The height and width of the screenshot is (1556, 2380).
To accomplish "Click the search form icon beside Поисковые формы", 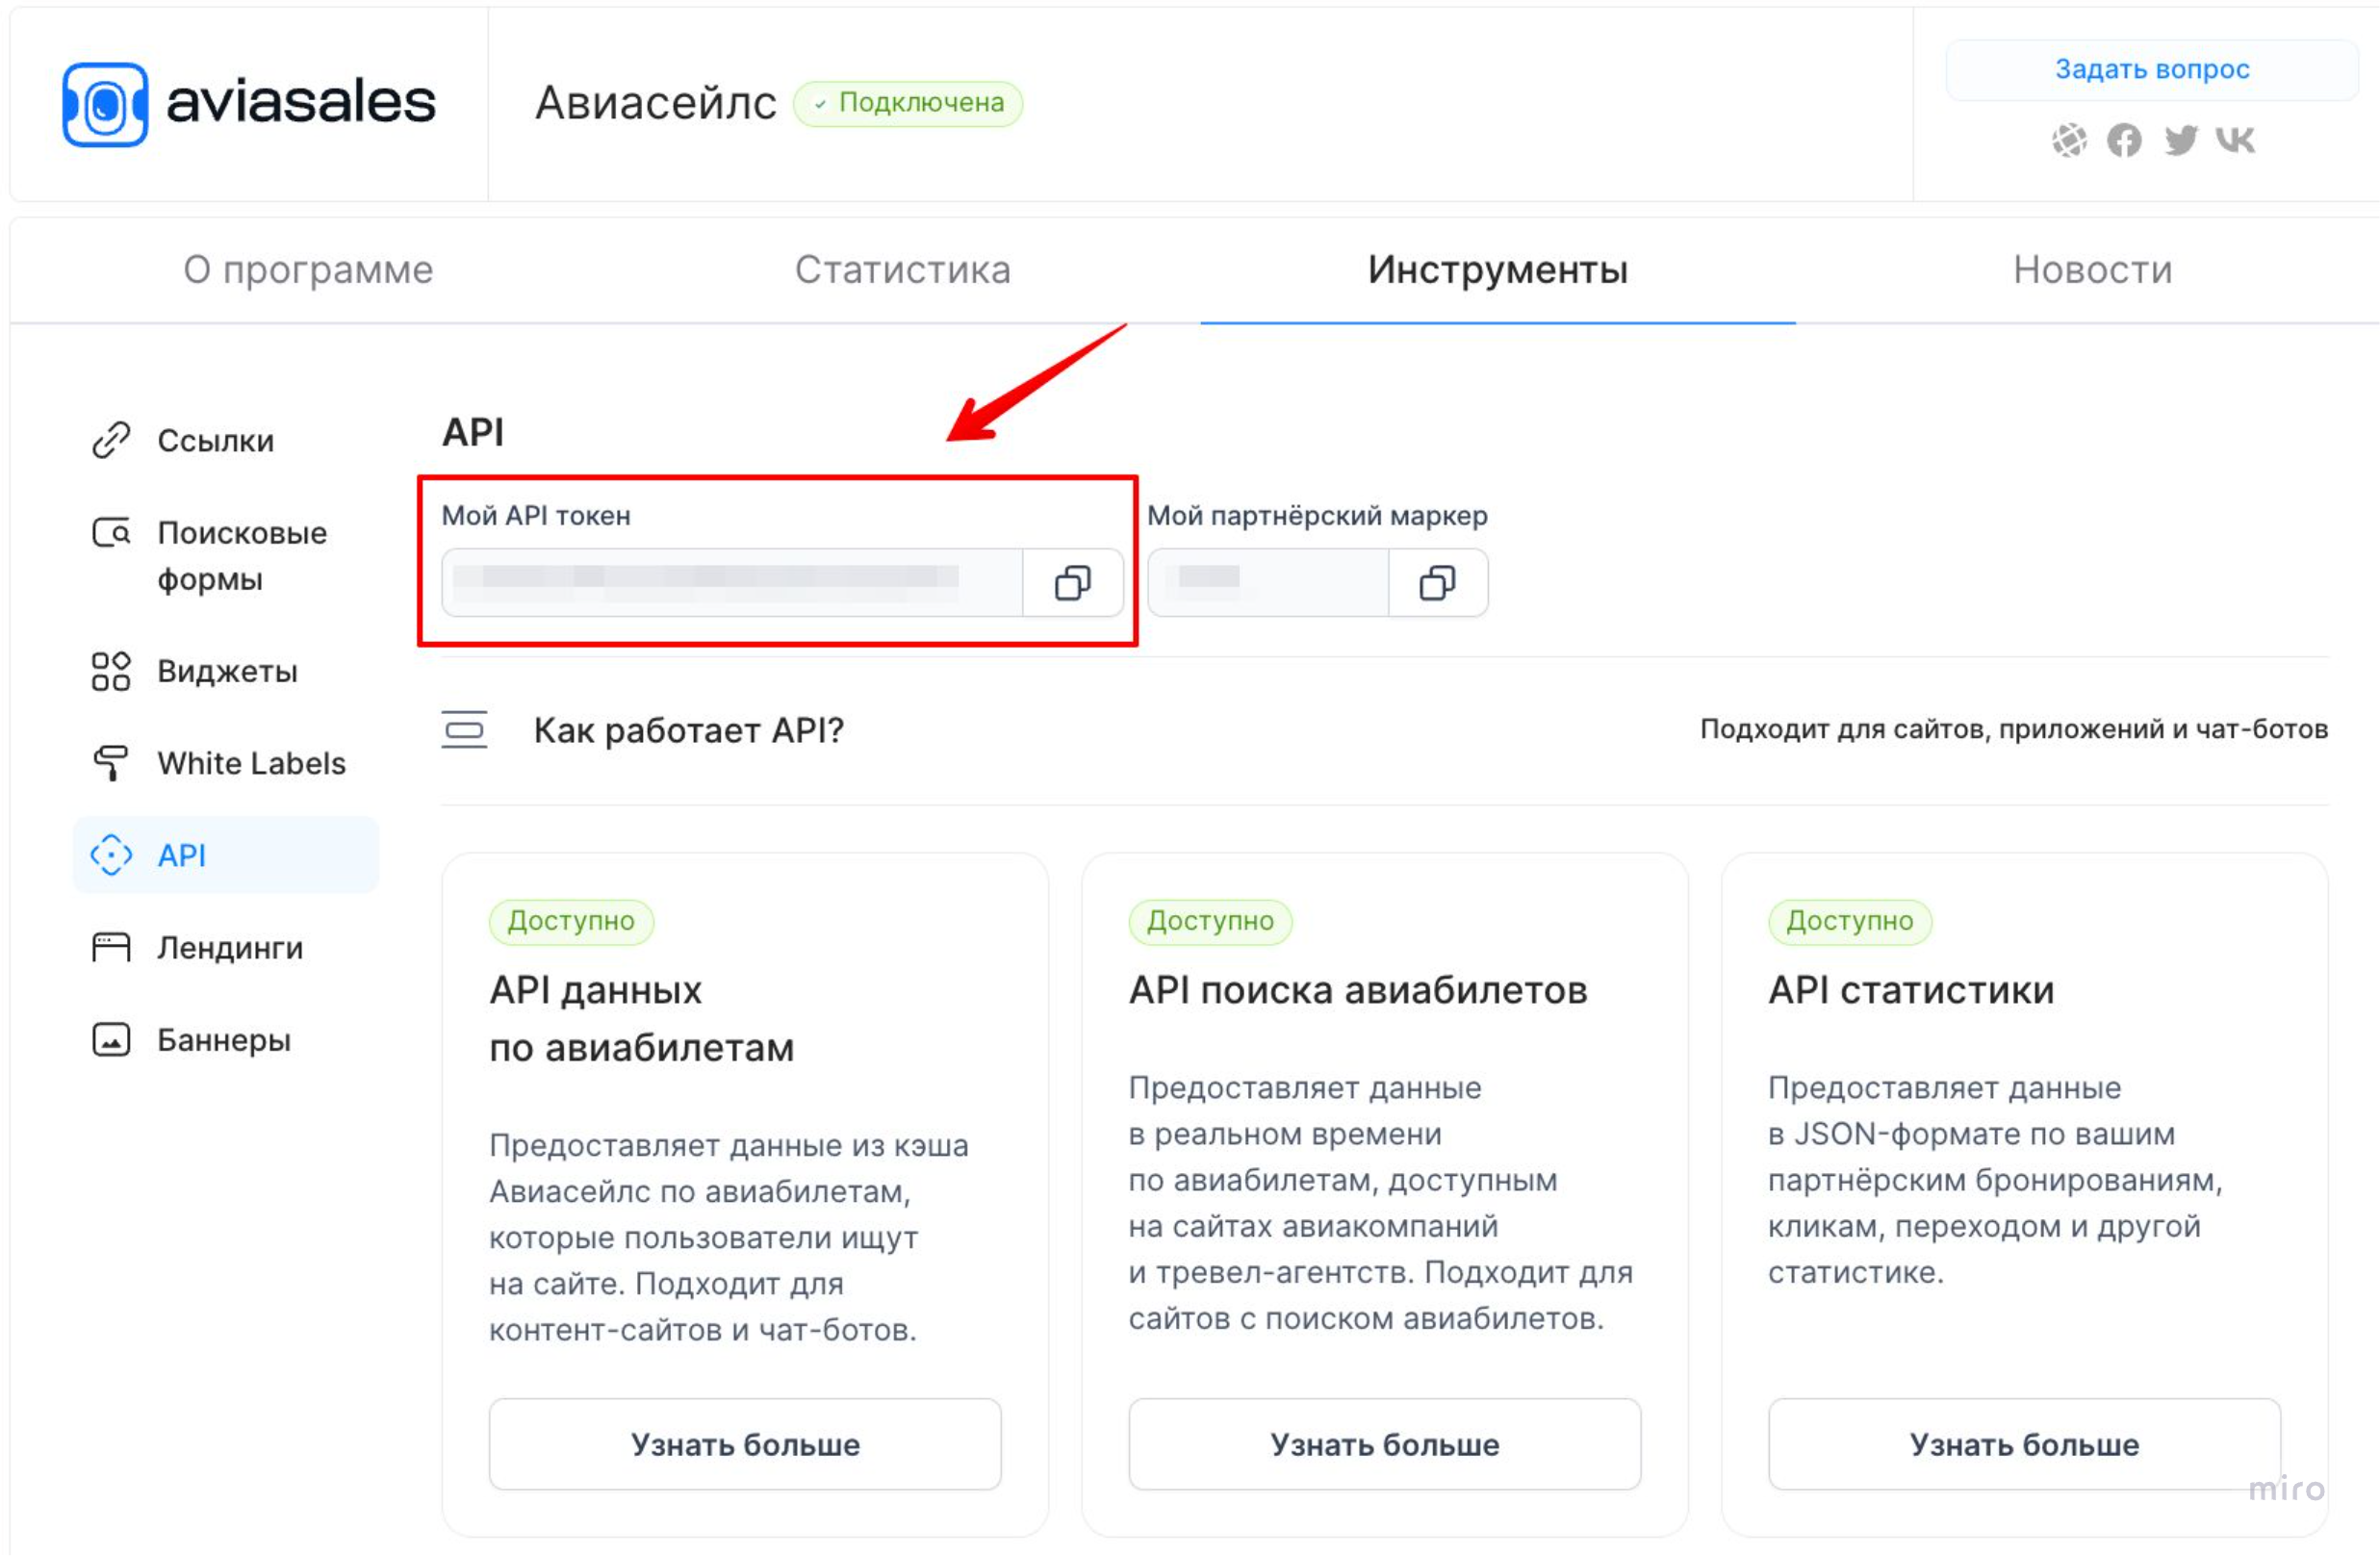I will (x=111, y=533).
